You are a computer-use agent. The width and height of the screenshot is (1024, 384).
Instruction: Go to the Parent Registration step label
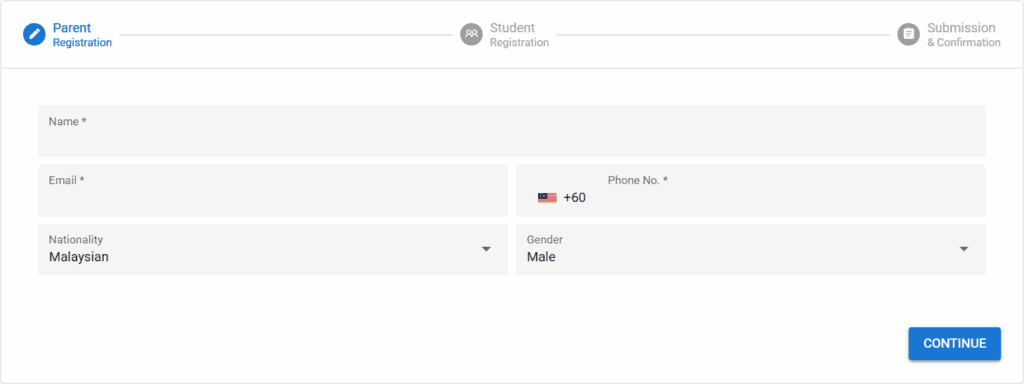[x=82, y=35]
